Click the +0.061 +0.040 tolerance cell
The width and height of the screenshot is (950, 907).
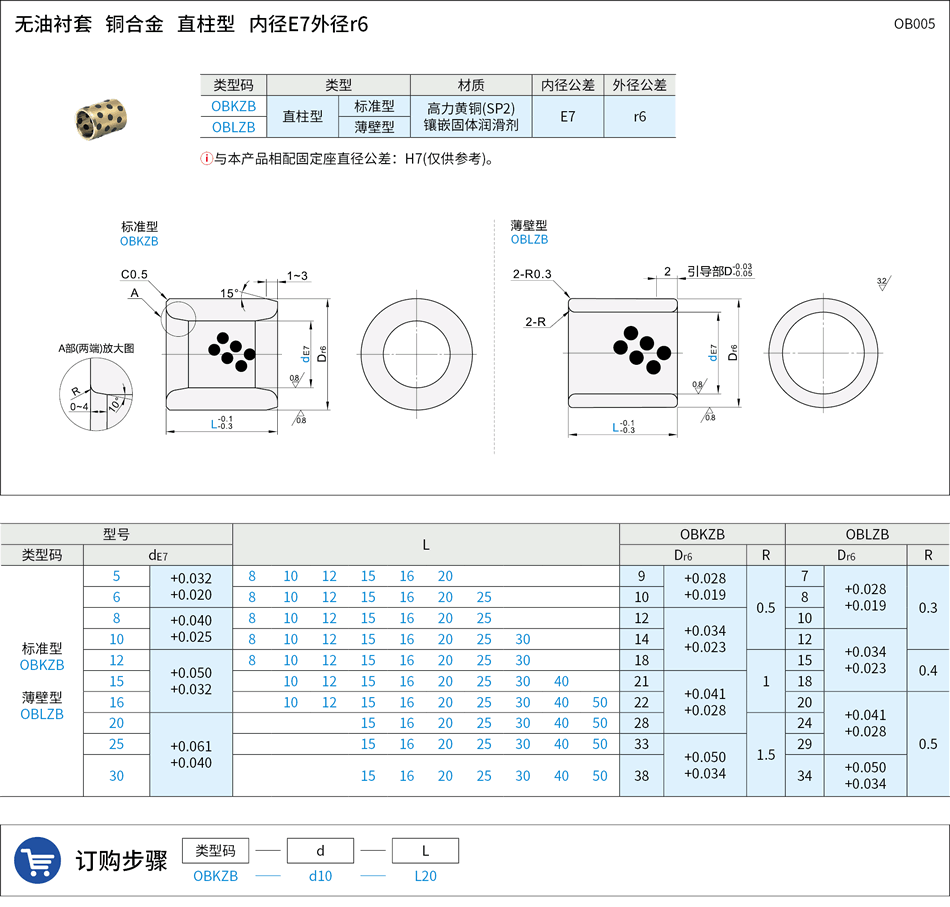point(191,754)
